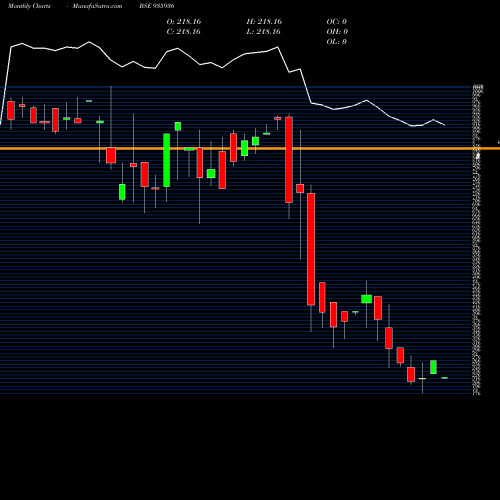Select the 'H: 218.16' high value
This screenshot has width=500, height=500.
pos(264,22)
